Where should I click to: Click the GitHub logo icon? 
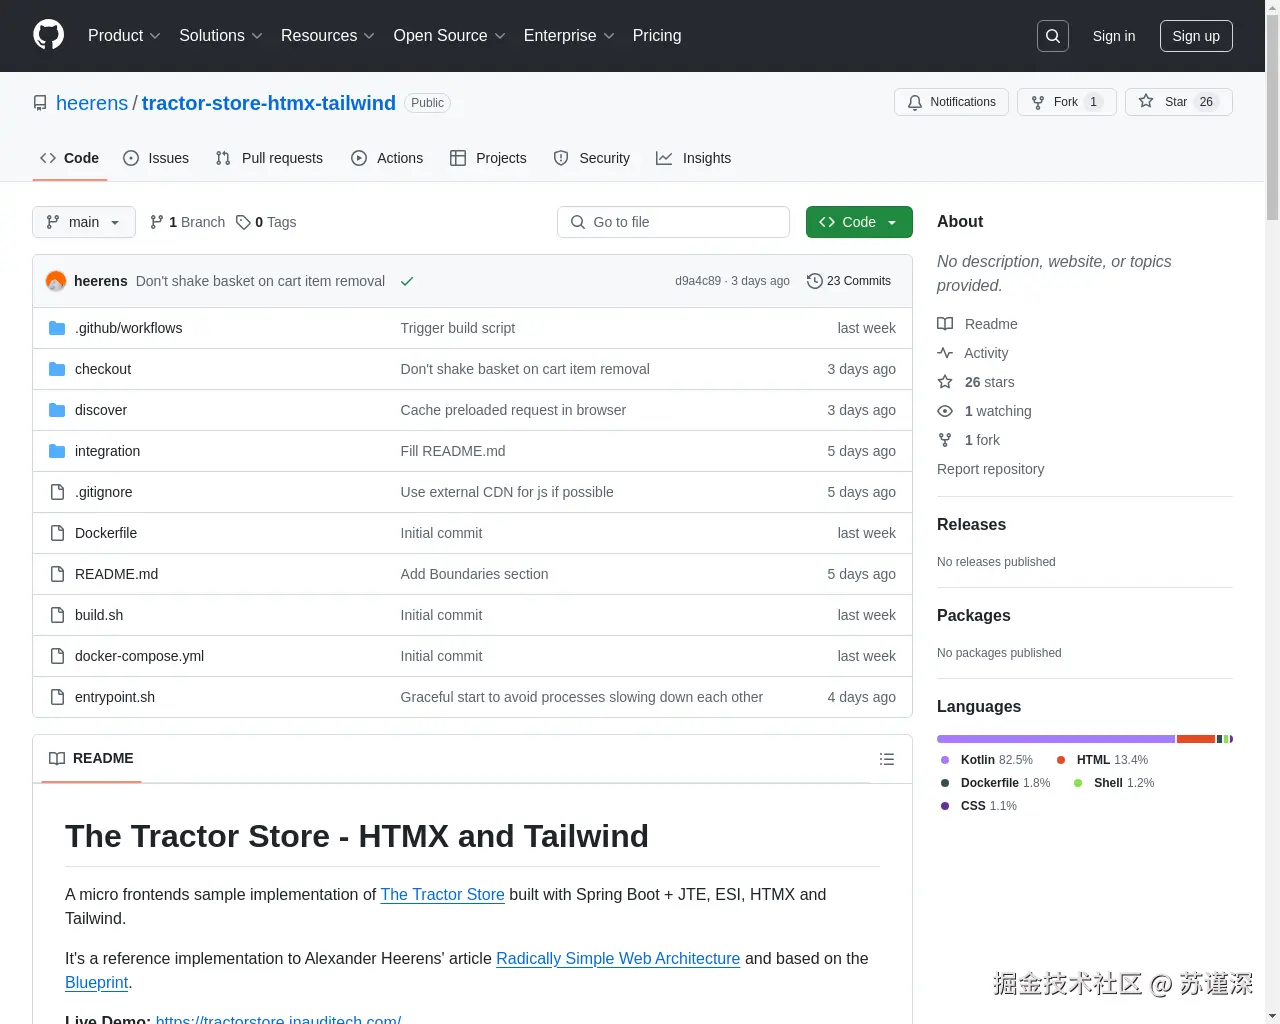48,35
